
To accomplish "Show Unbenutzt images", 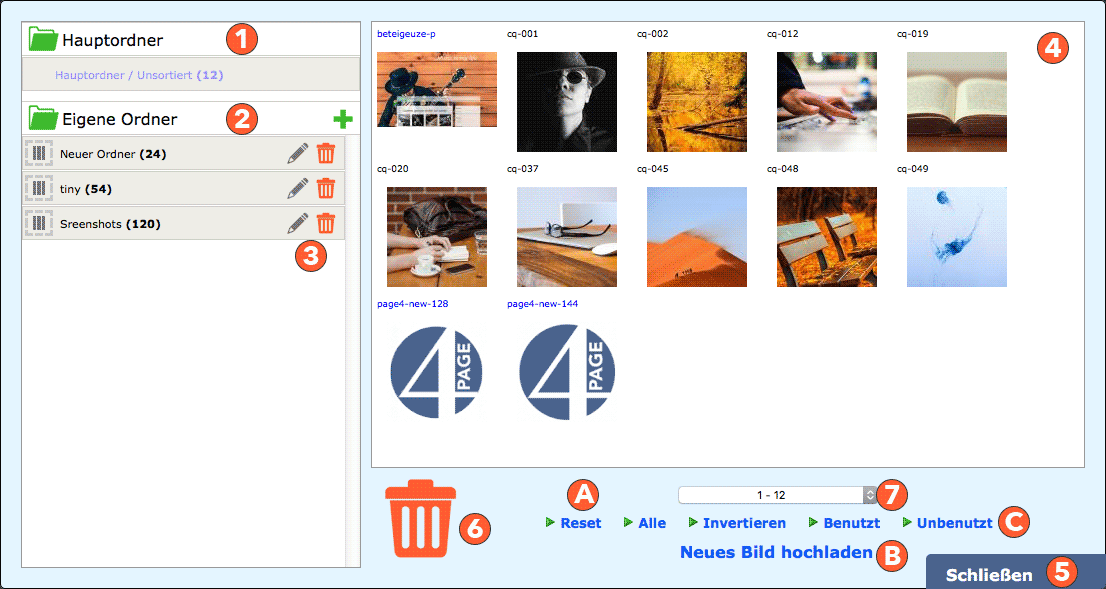I will [x=954, y=523].
